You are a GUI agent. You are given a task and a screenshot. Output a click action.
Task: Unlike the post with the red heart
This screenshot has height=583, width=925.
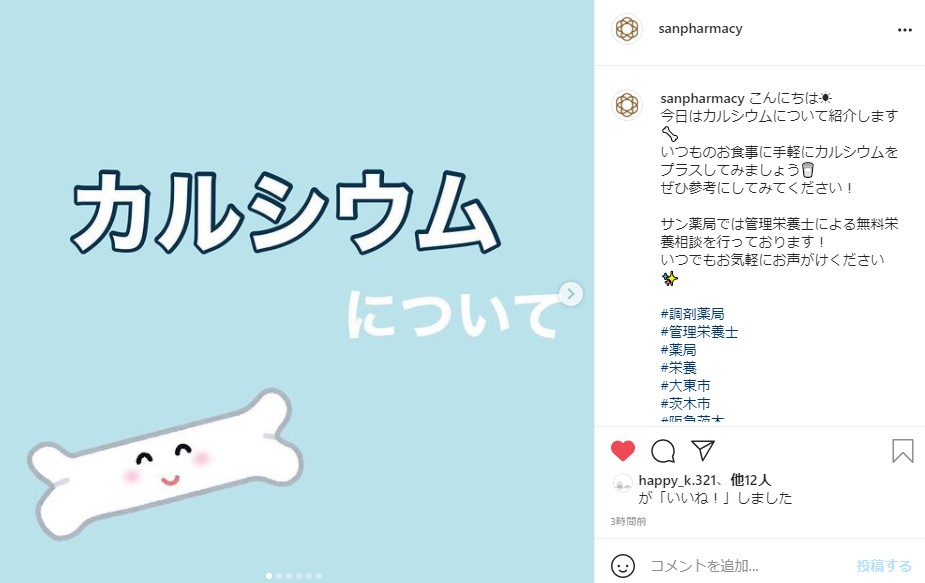[x=622, y=451]
